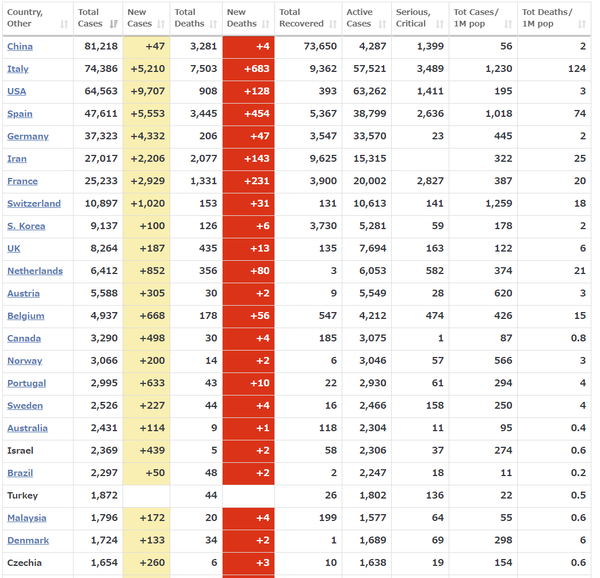Select Canada's total cases value 3,290
The width and height of the screenshot is (600, 578).
(104, 338)
